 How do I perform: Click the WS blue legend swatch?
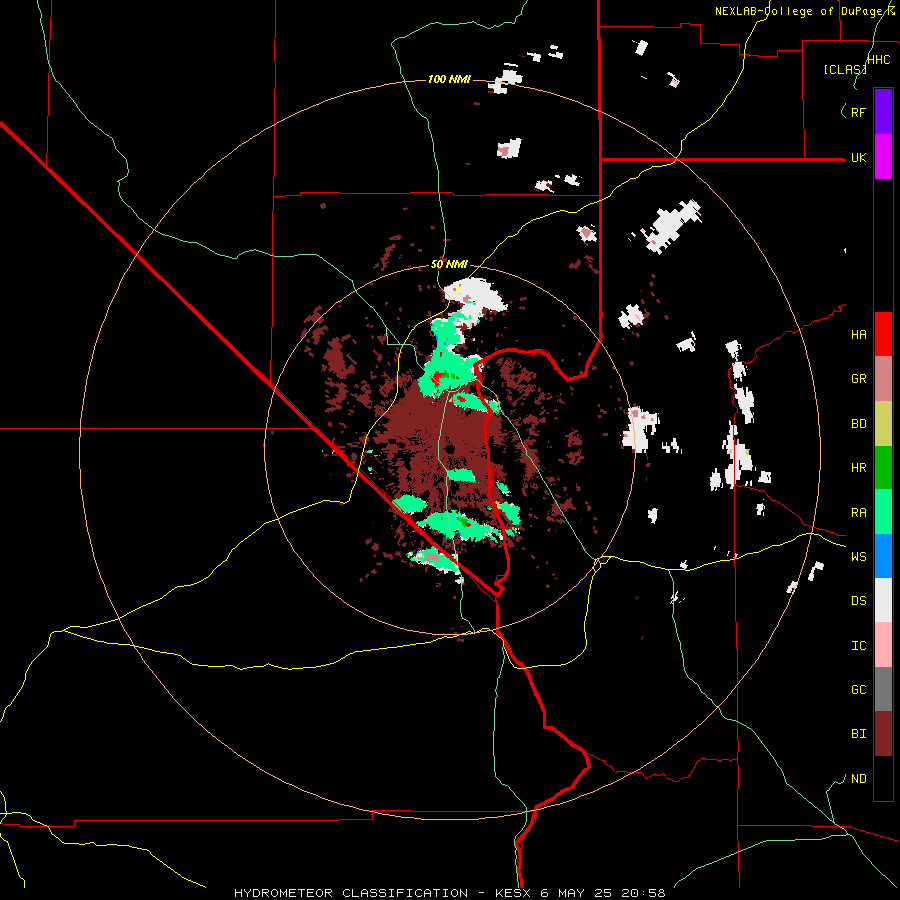[x=883, y=556]
